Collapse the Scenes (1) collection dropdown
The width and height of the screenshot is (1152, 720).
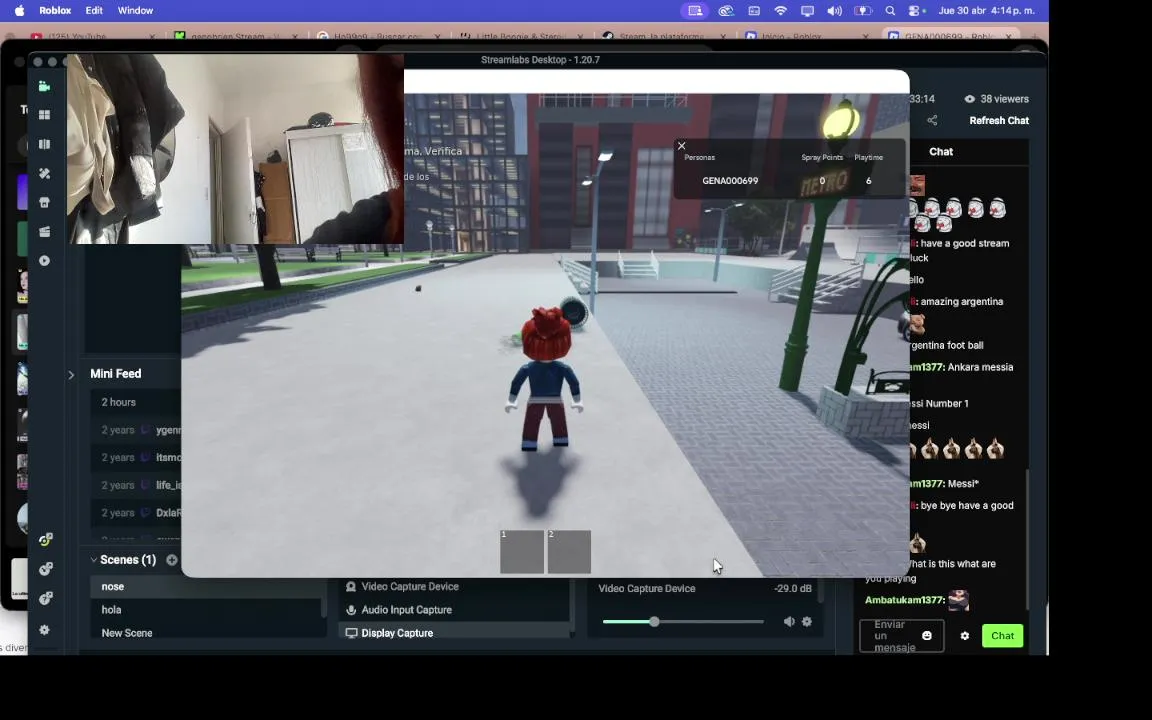point(93,560)
